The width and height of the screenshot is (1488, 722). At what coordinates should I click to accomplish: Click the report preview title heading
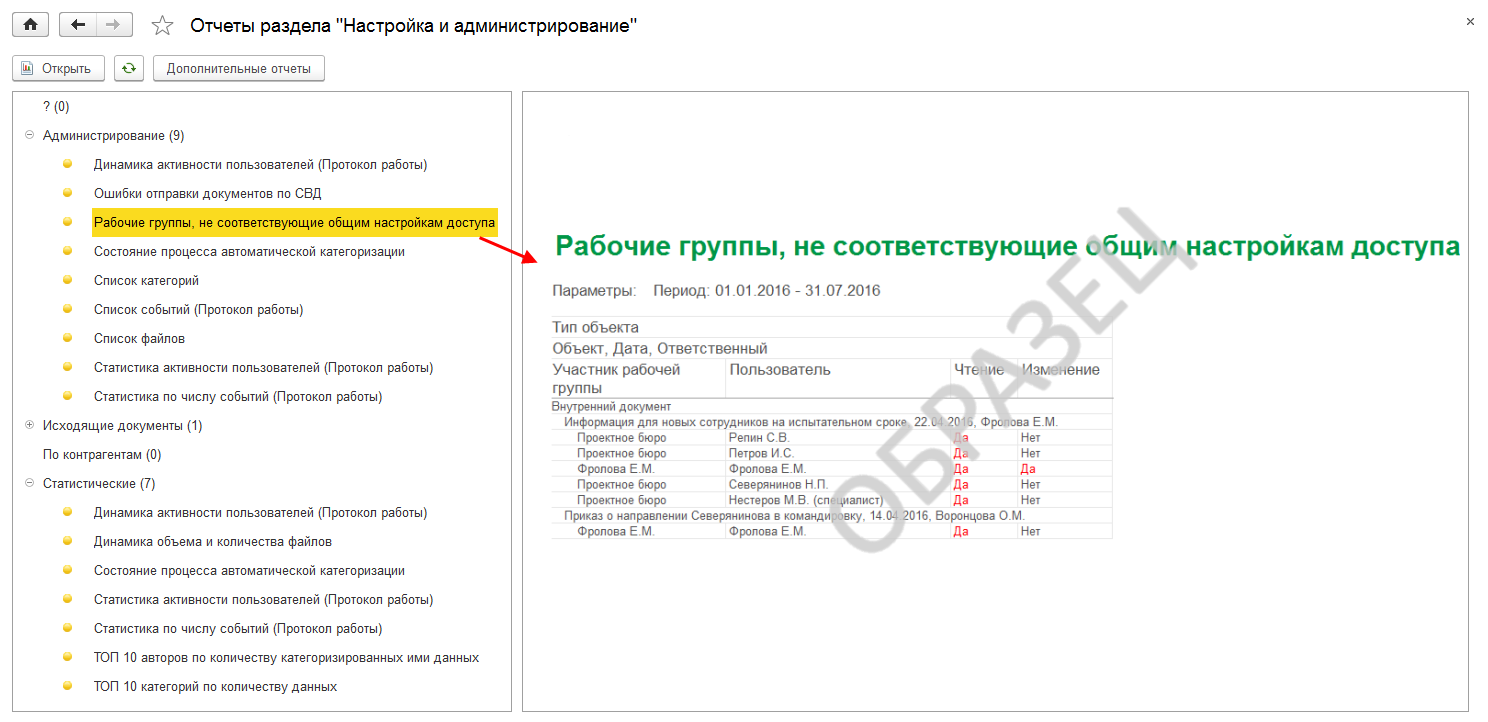(1007, 246)
